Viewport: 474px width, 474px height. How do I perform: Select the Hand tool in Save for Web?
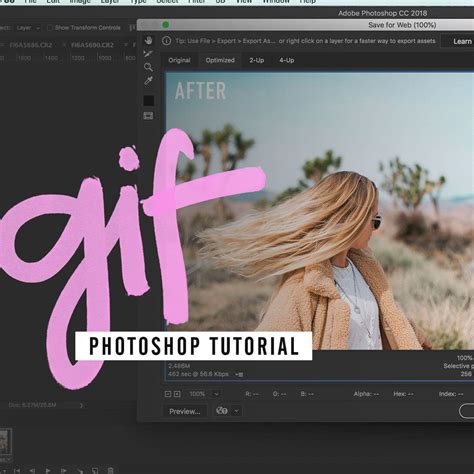[x=148, y=41]
